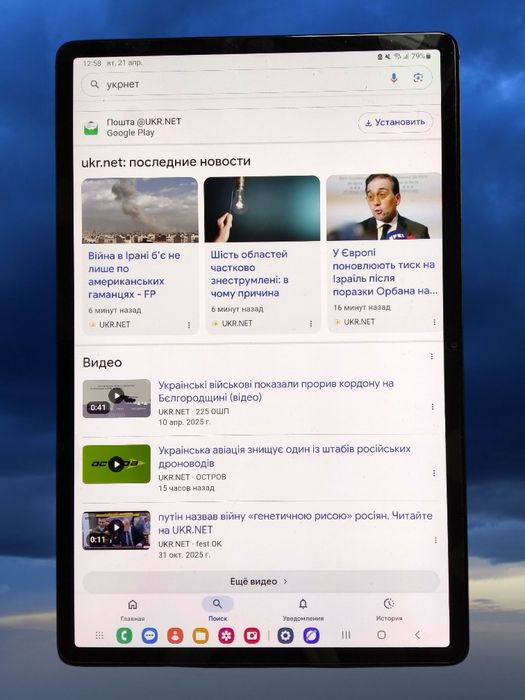Tap UKR.NET source label under У Європі
The height and width of the screenshot is (700, 525).
point(359,321)
